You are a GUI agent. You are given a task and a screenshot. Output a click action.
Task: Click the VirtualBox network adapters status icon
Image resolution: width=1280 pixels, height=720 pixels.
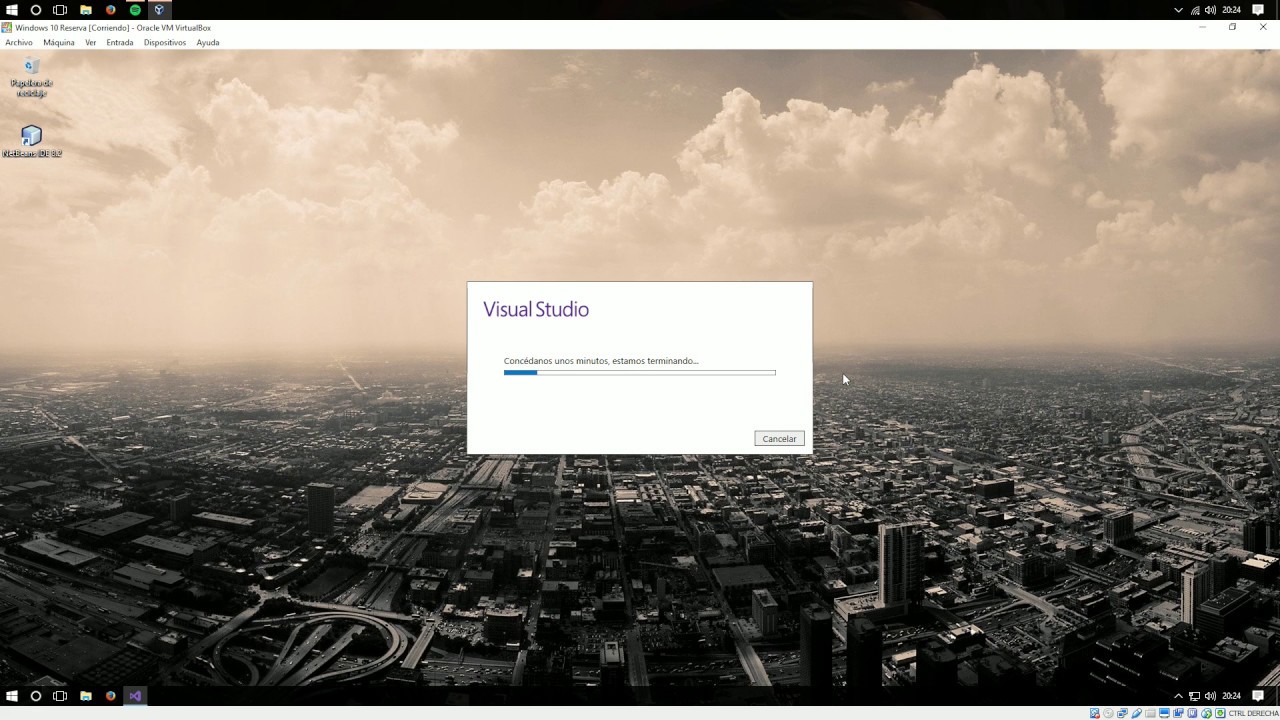pyautogui.click(x=1122, y=713)
